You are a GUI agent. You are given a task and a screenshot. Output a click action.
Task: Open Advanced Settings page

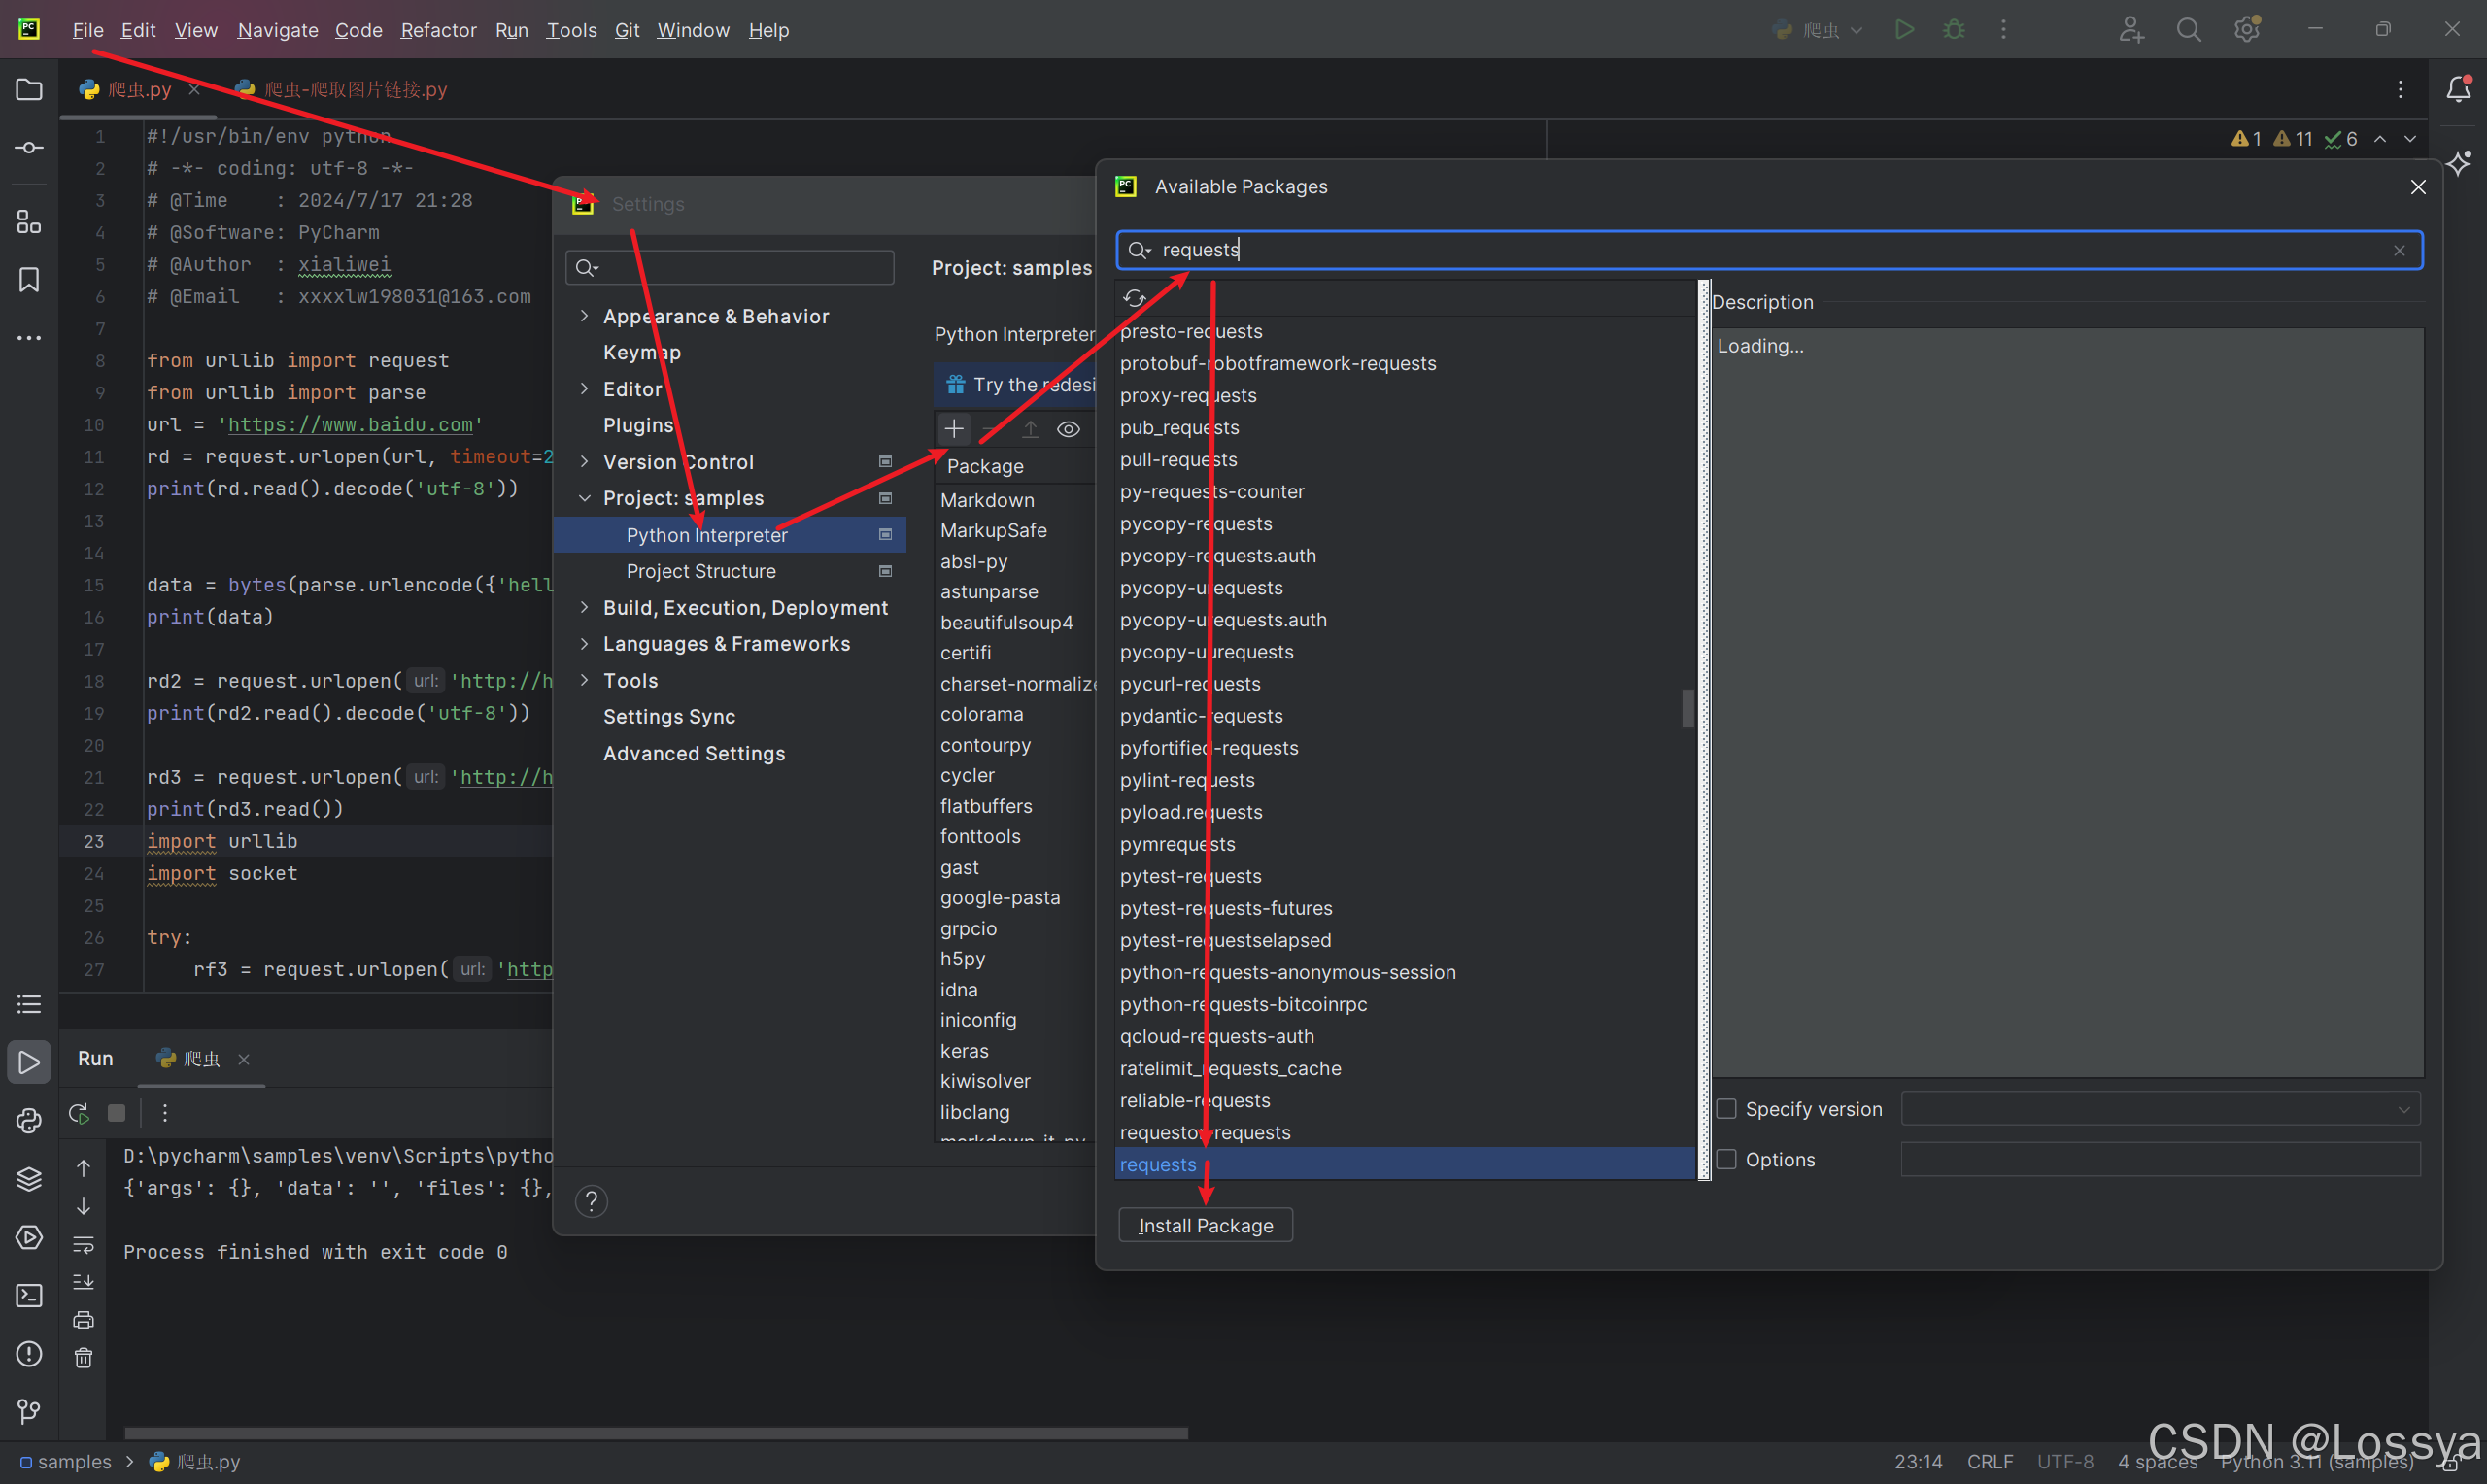[694, 753]
